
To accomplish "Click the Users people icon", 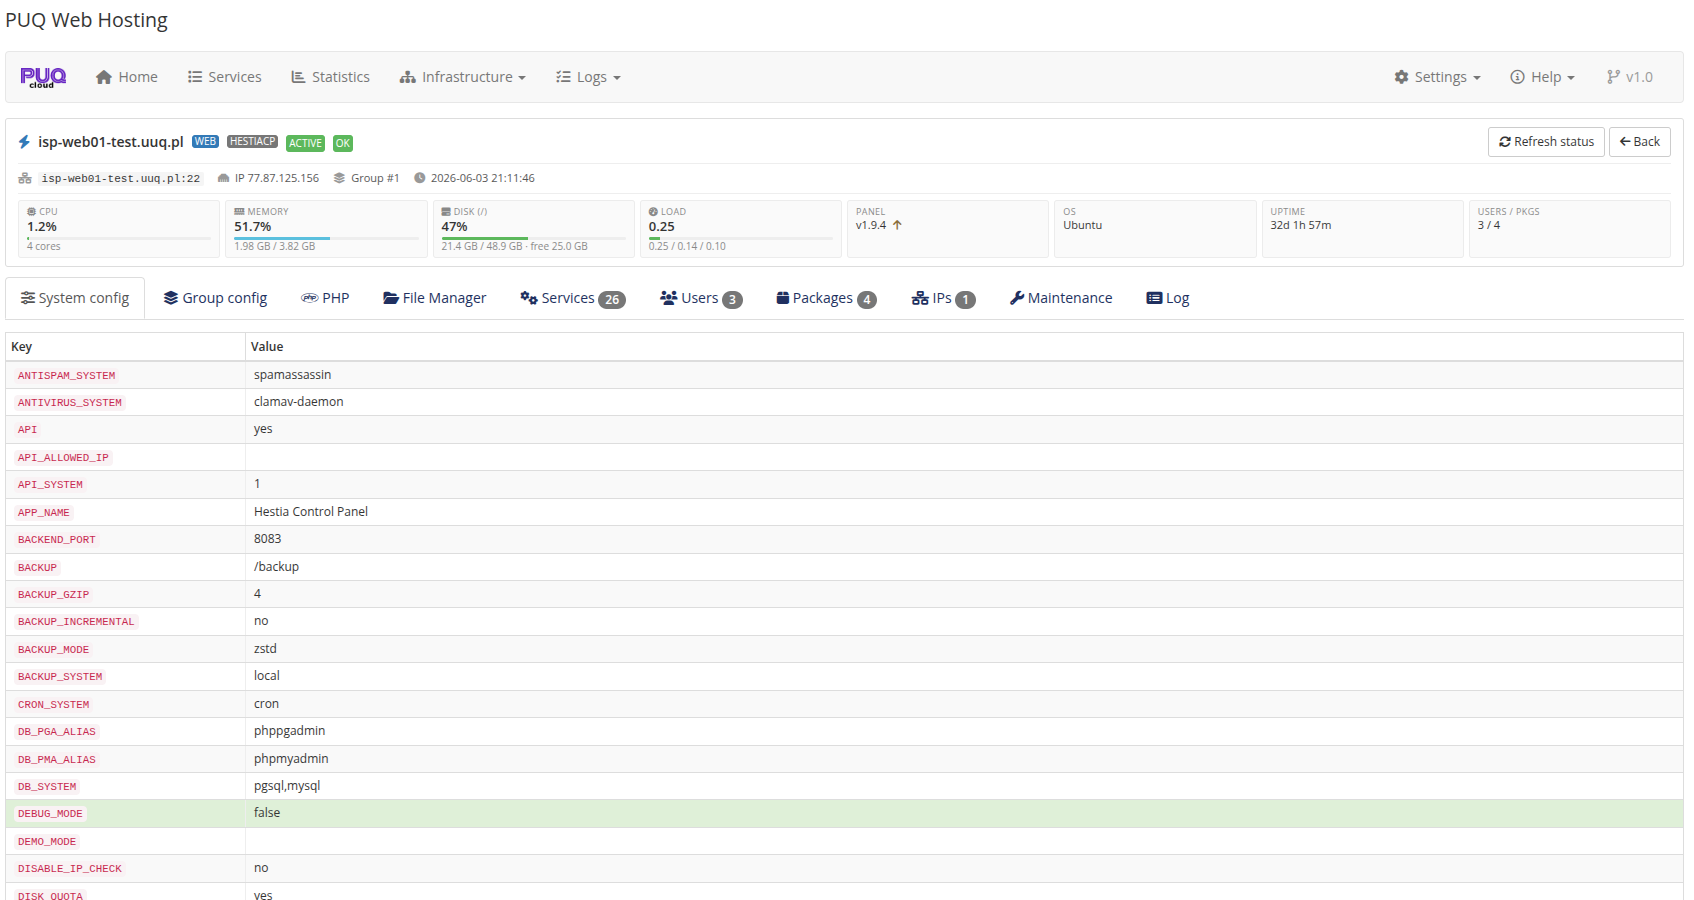I will [669, 298].
